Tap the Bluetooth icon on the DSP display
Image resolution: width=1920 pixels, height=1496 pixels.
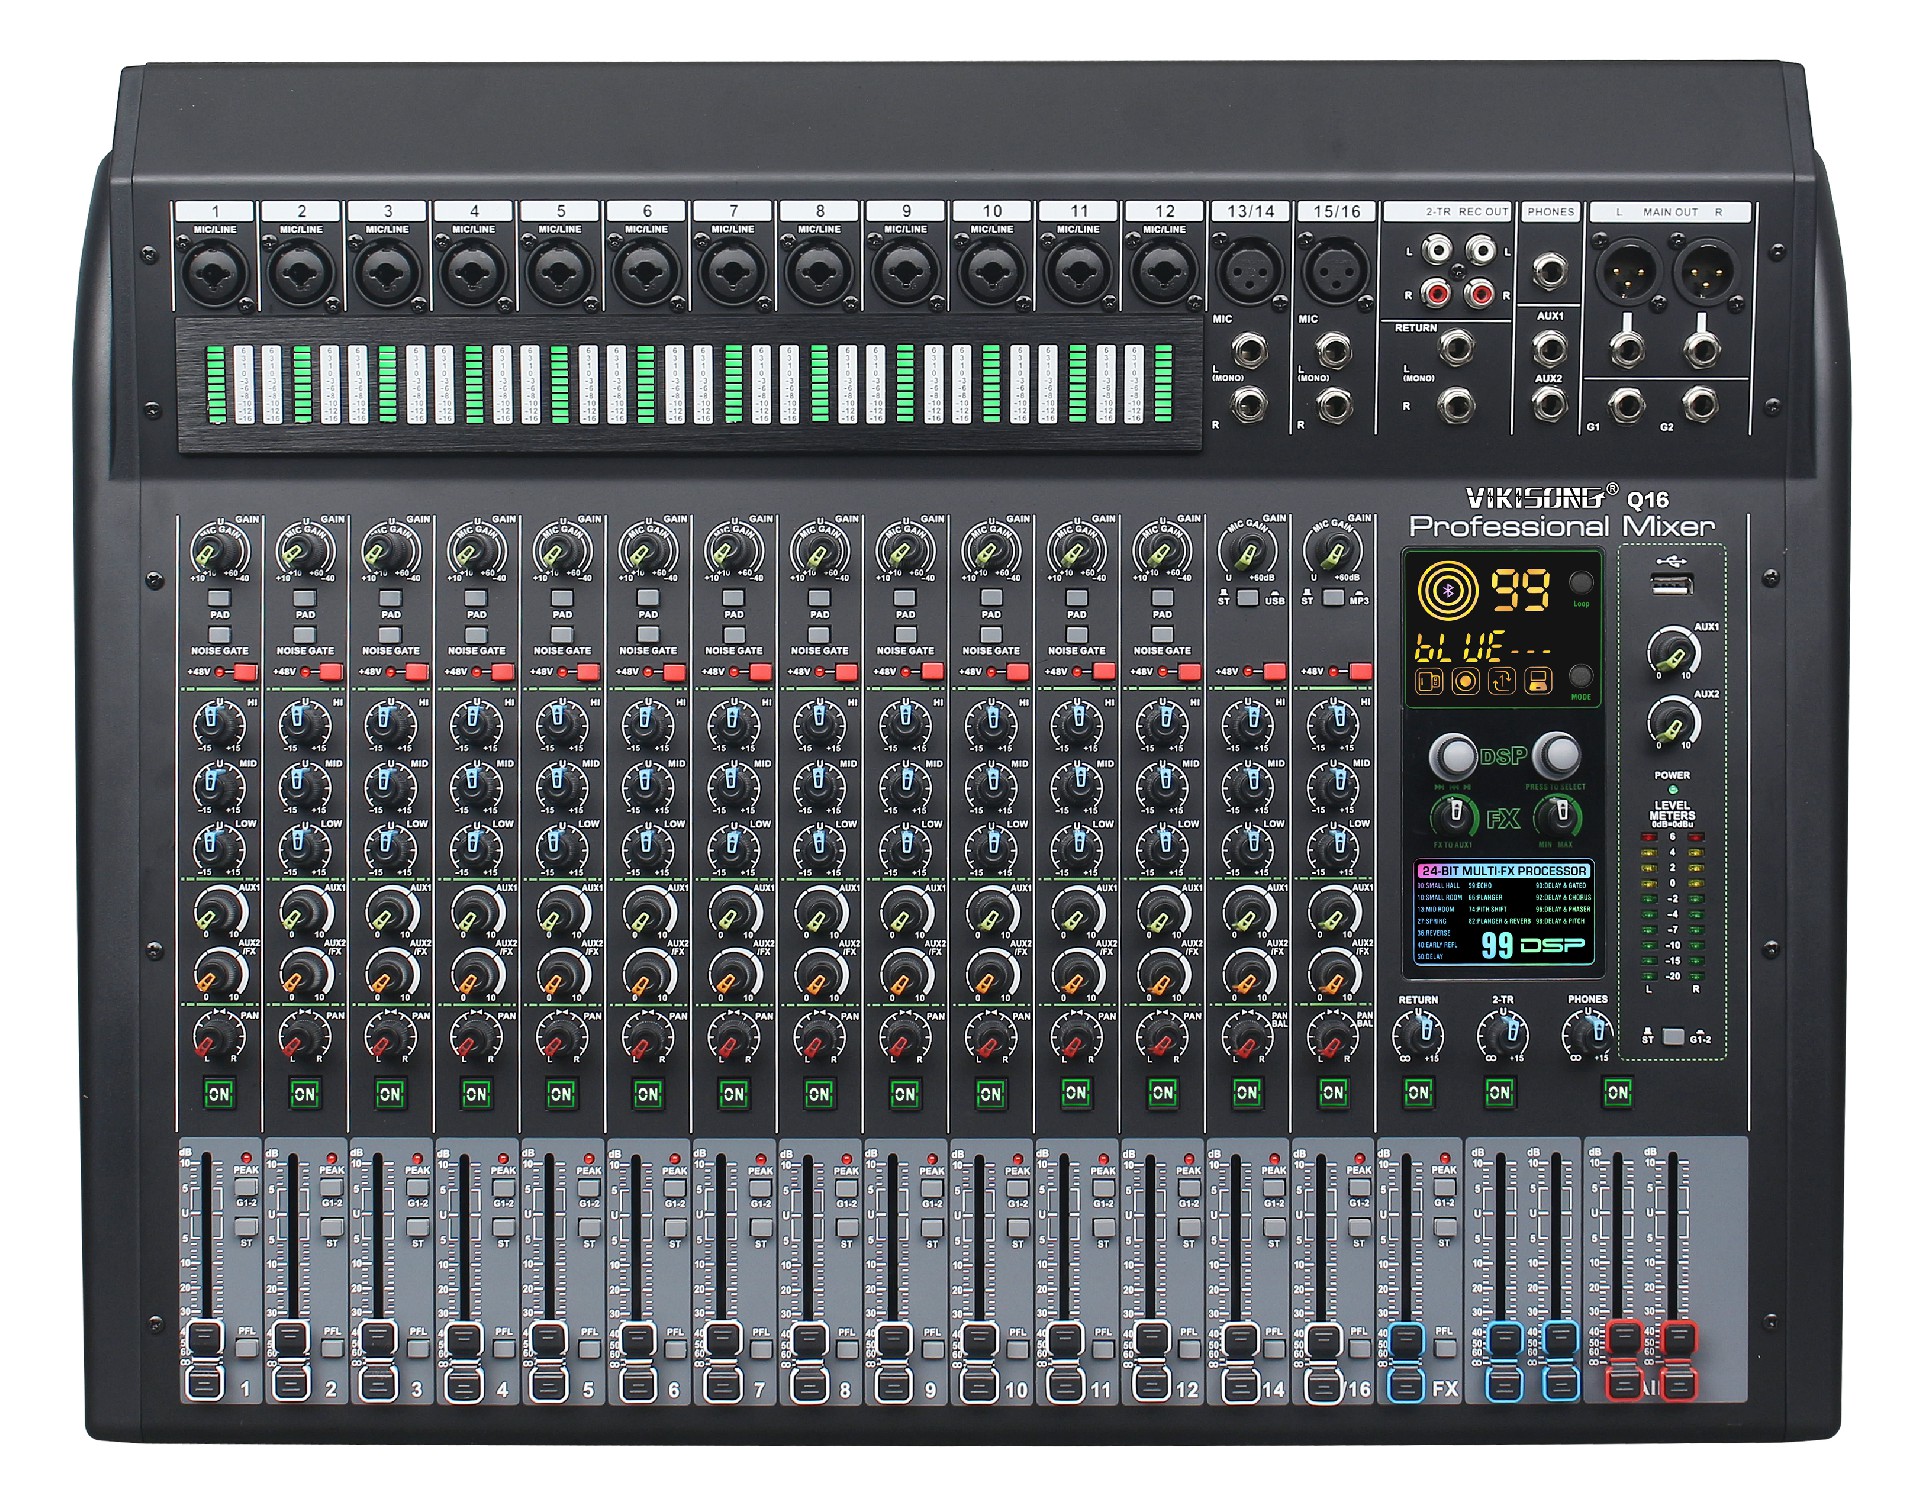click(x=1447, y=591)
